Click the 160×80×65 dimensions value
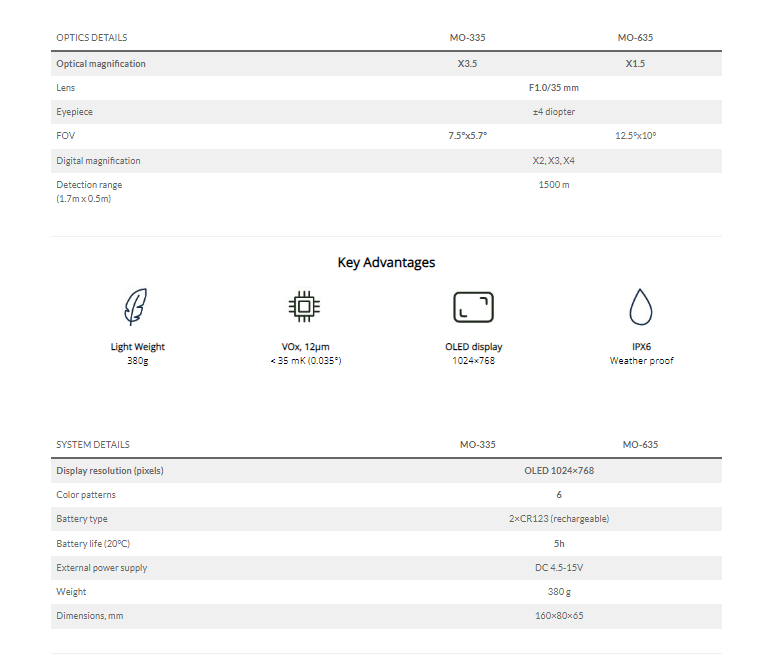This screenshot has height=669, width=776. click(x=559, y=616)
